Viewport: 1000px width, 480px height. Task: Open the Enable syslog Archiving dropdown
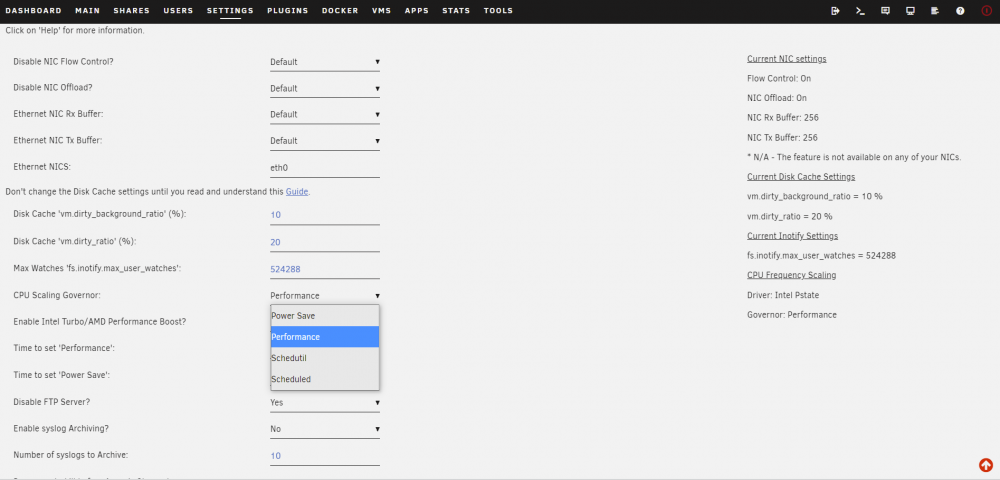(x=325, y=429)
